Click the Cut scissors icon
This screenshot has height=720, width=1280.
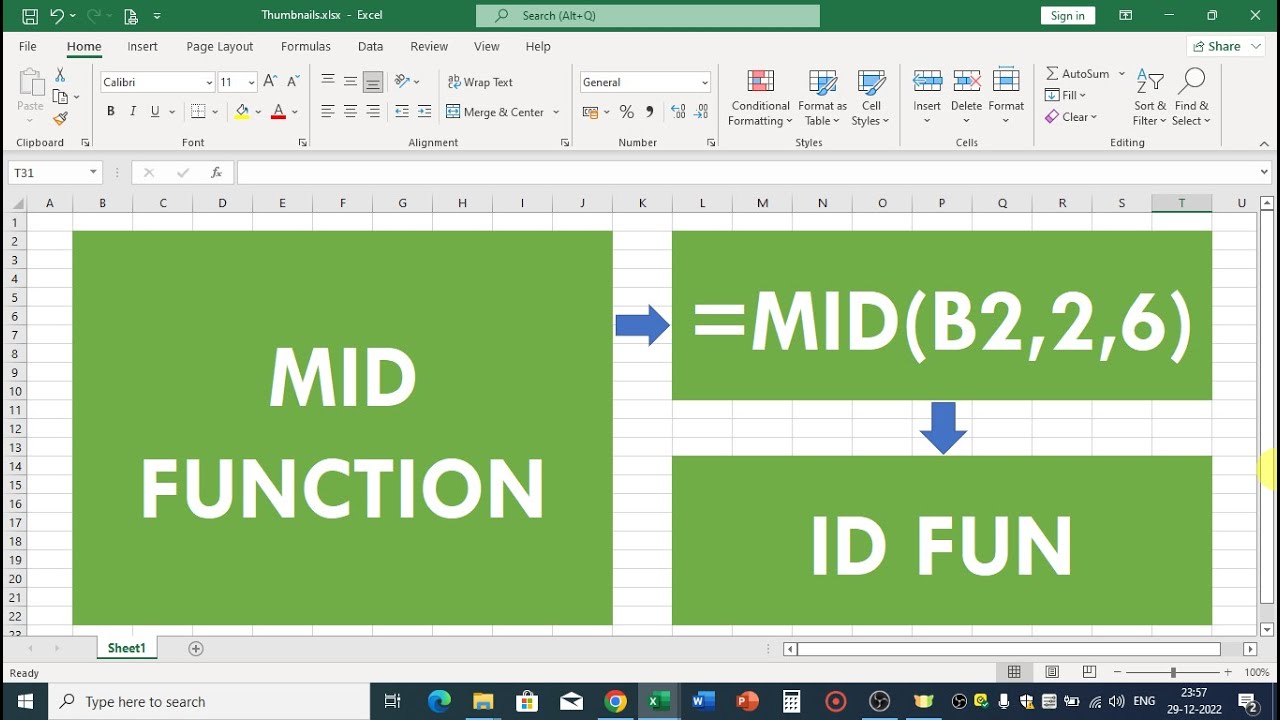click(60, 75)
